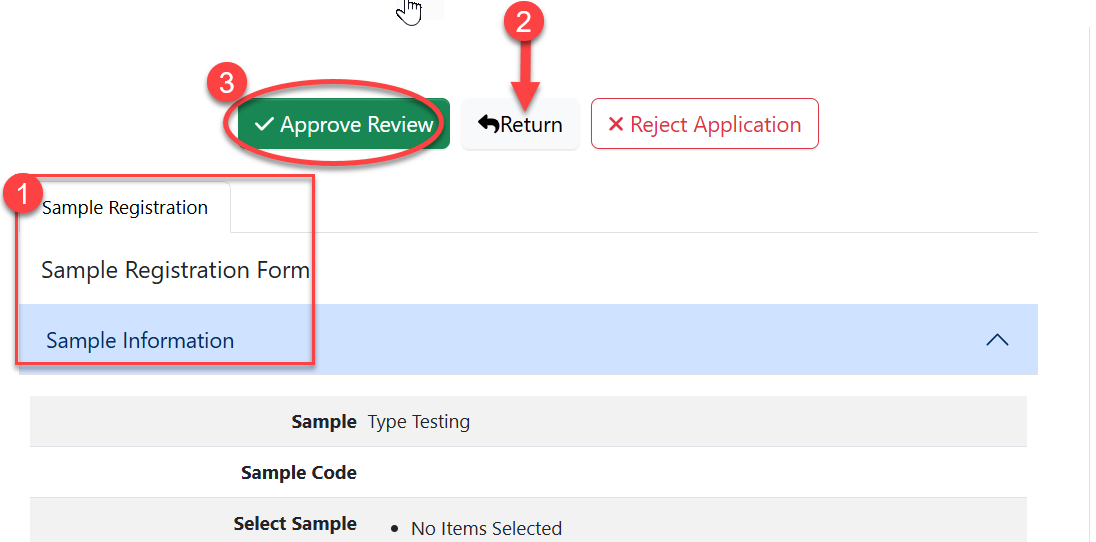Click the hand cursor icon at top

tap(409, 11)
